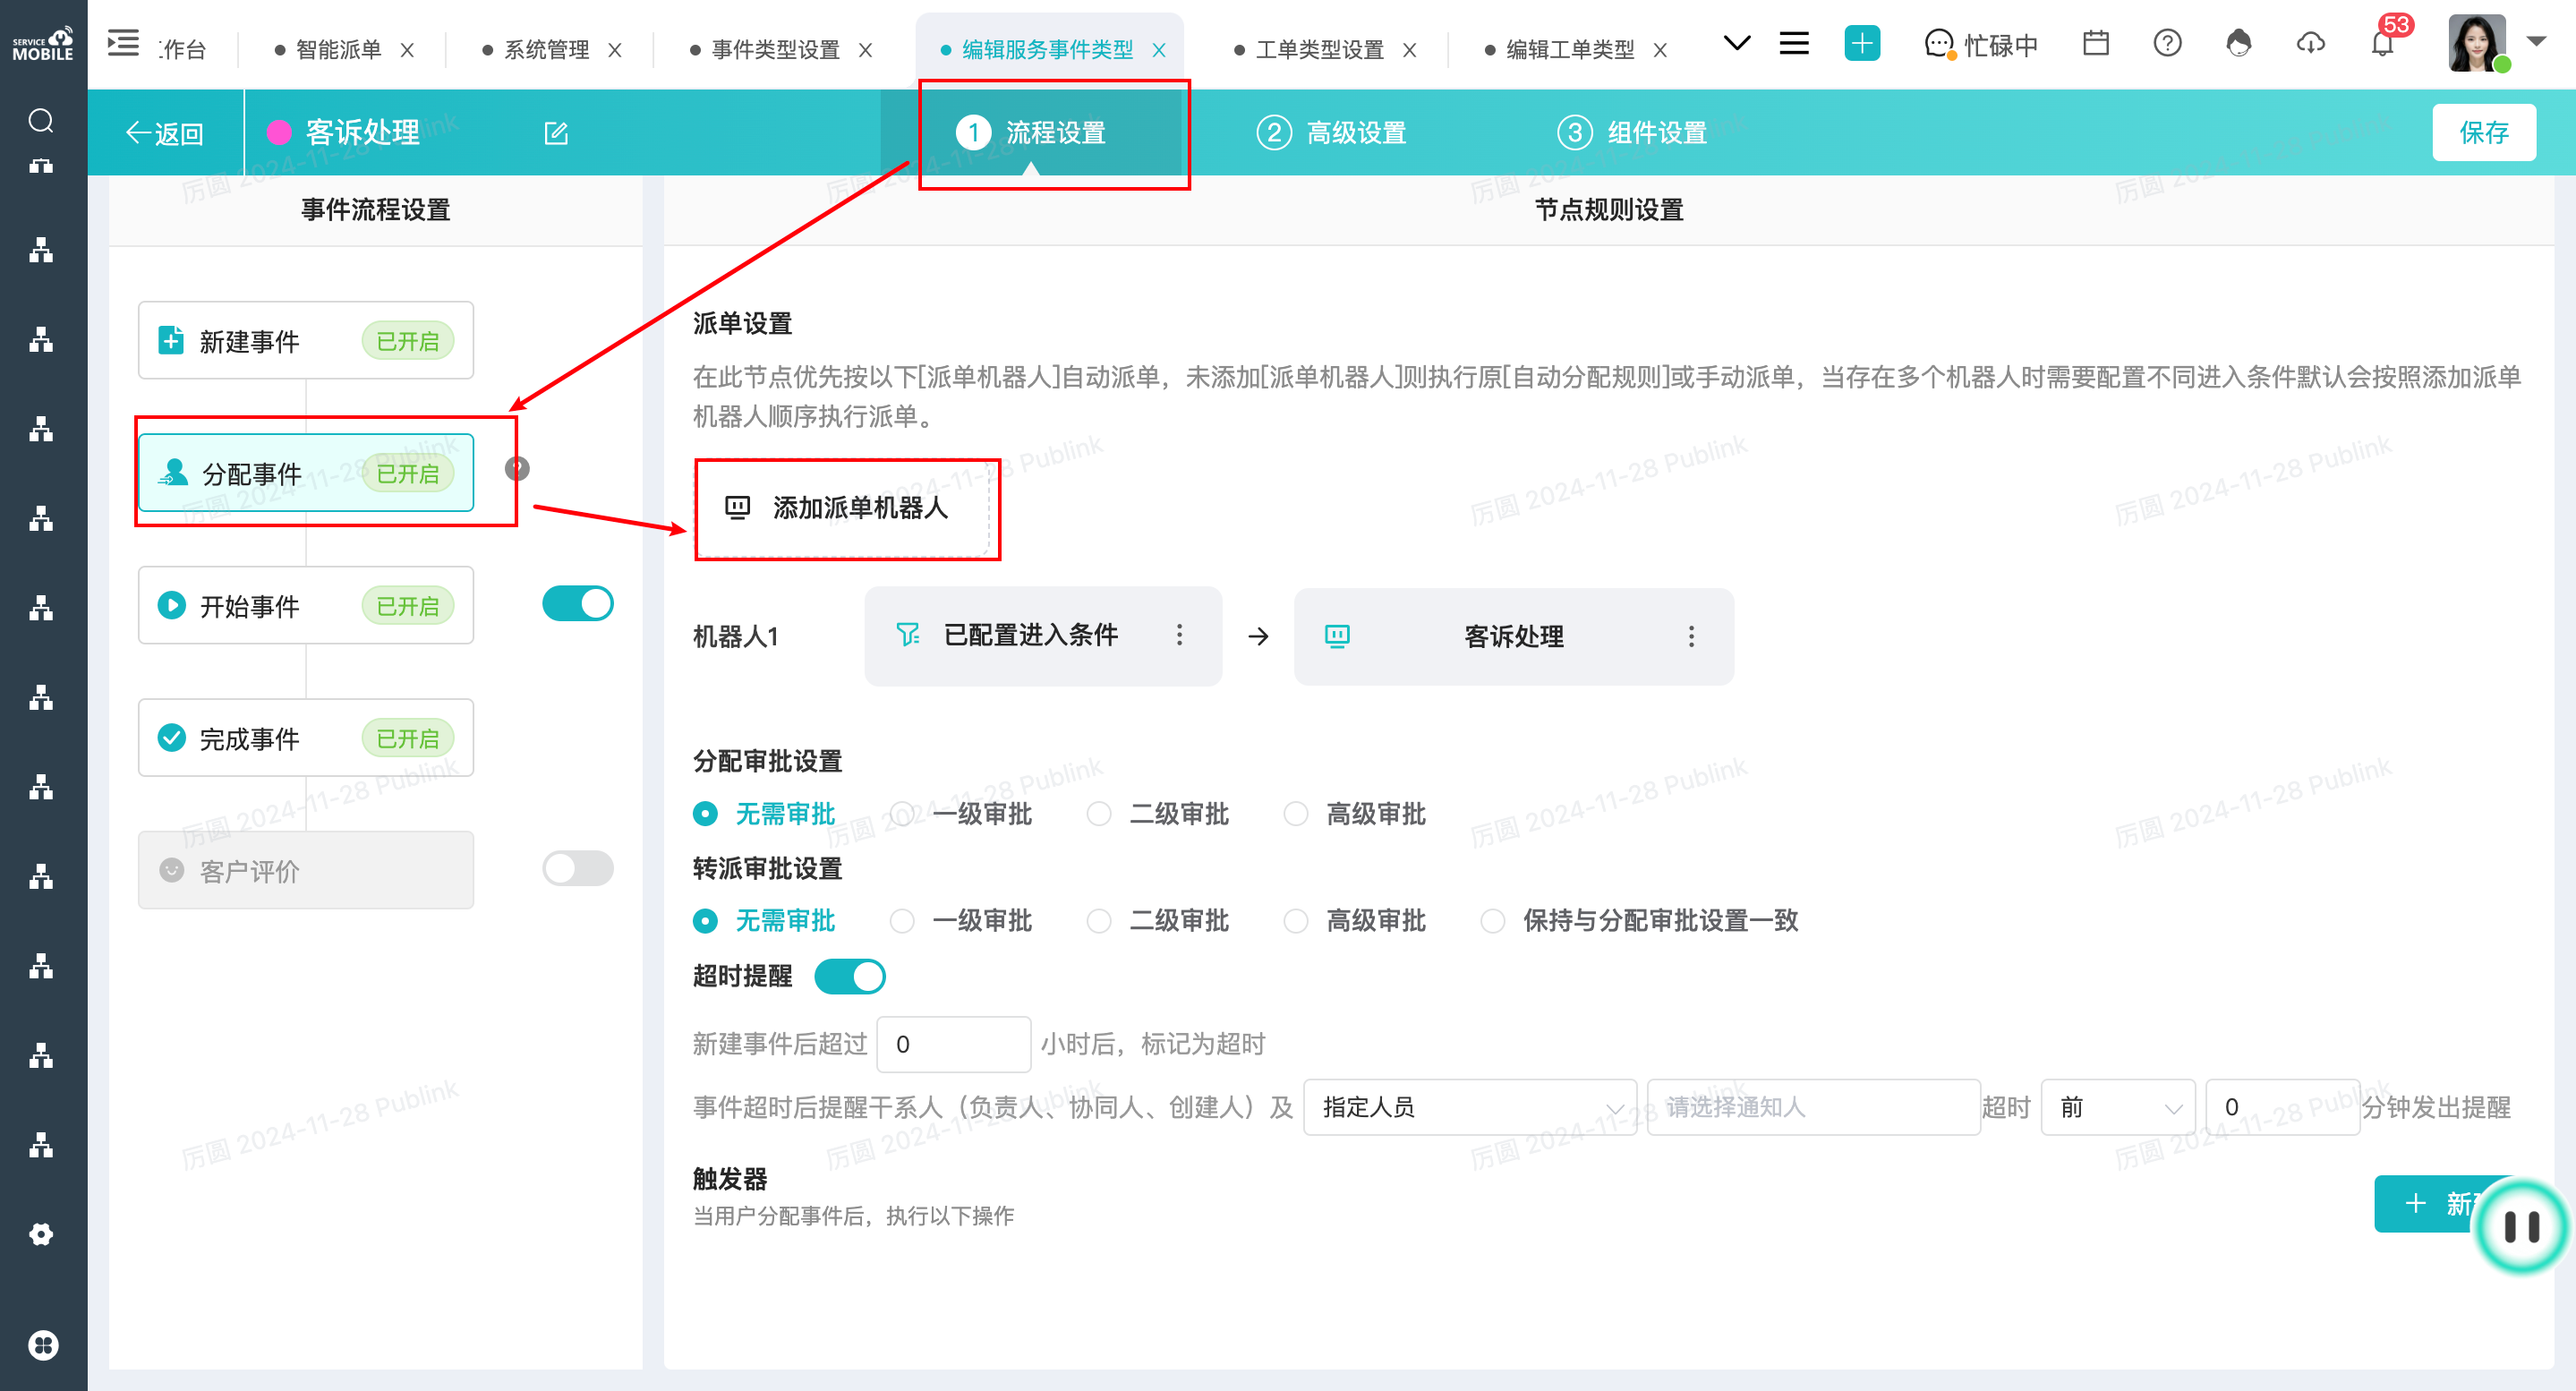Image resolution: width=2576 pixels, height=1391 pixels.
Task: Click the 新建事件后超过 hours input field
Action: (953, 1044)
